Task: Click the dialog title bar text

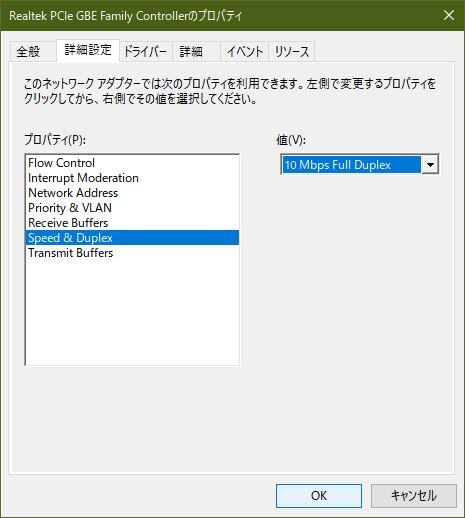Action: [125, 16]
